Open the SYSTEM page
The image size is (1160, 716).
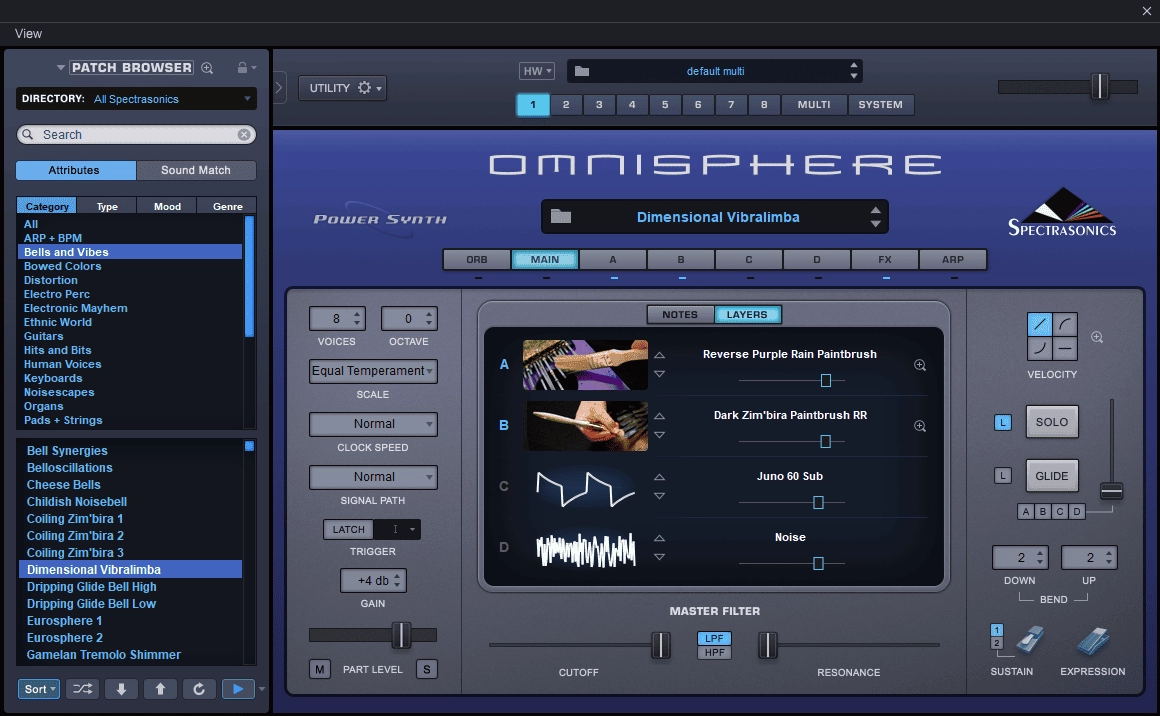coord(880,104)
